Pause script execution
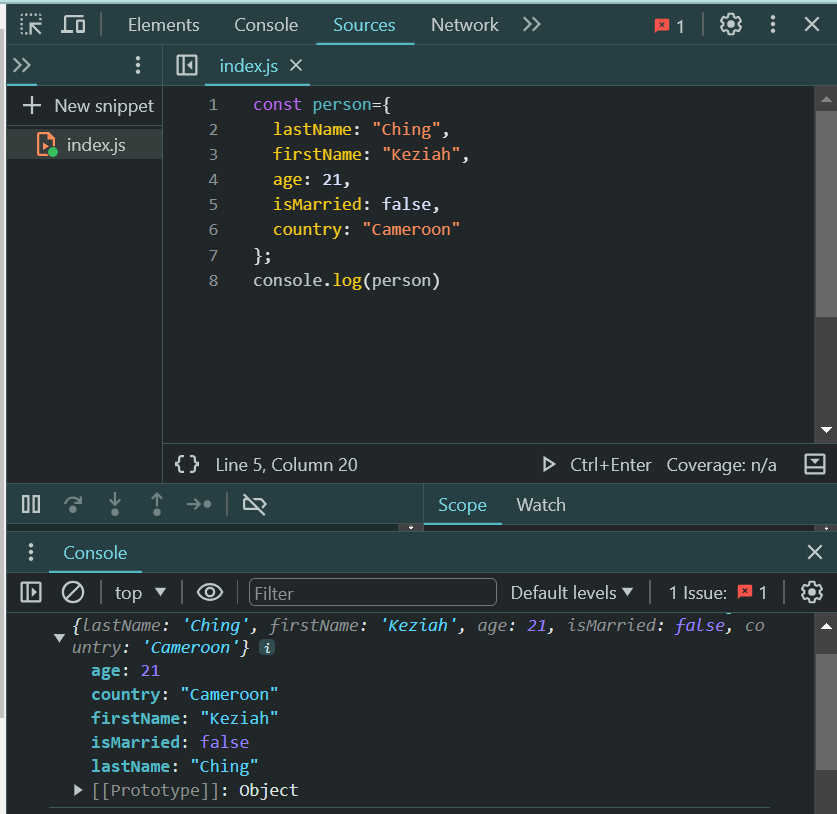The image size is (837, 814). 30,504
